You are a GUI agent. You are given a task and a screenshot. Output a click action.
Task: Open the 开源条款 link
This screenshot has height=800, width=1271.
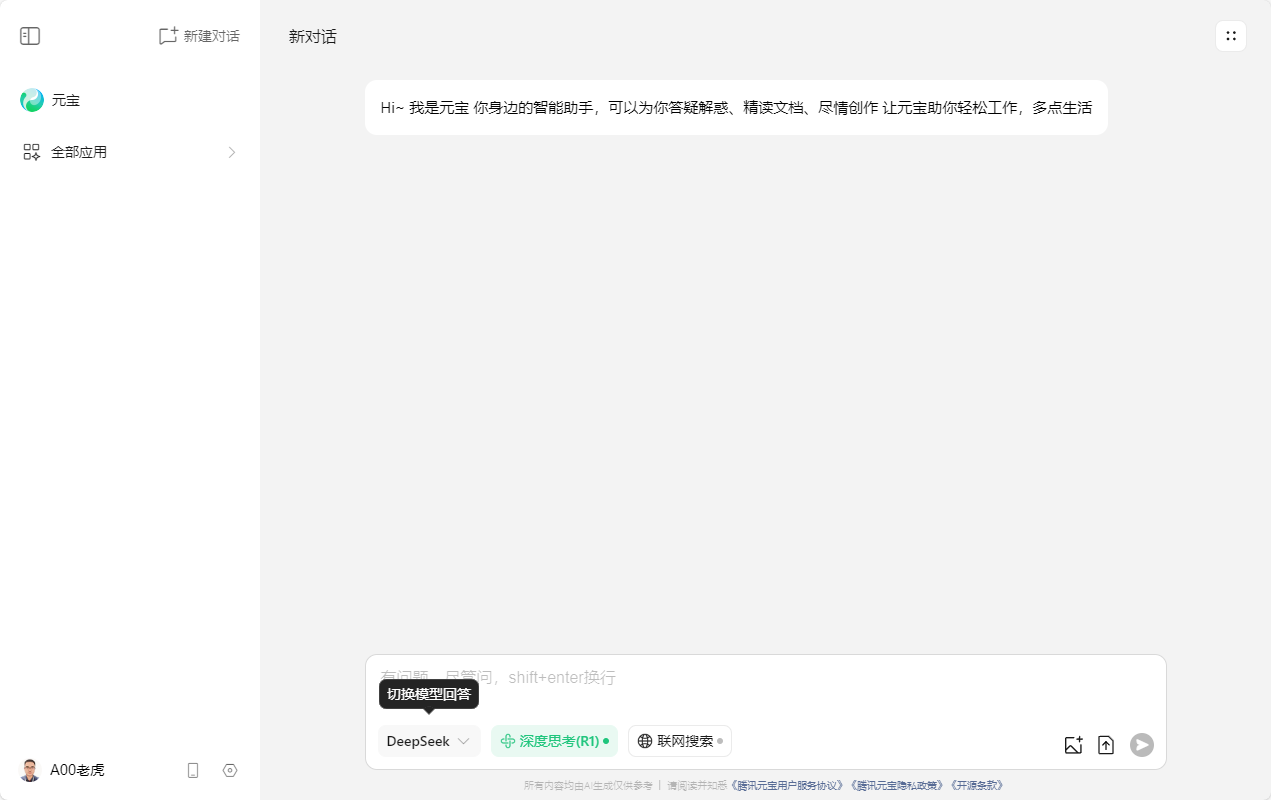click(978, 785)
